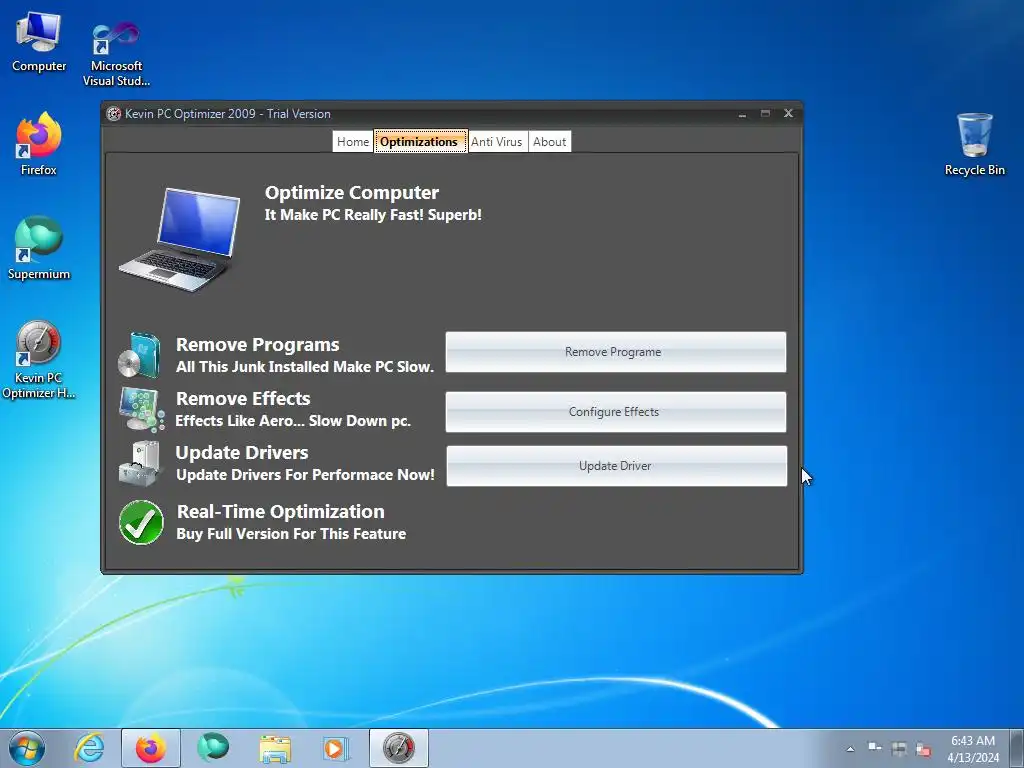The width and height of the screenshot is (1024, 768).
Task: Select the Recycle Bin desktop icon
Action: click(x=974, y=145)
